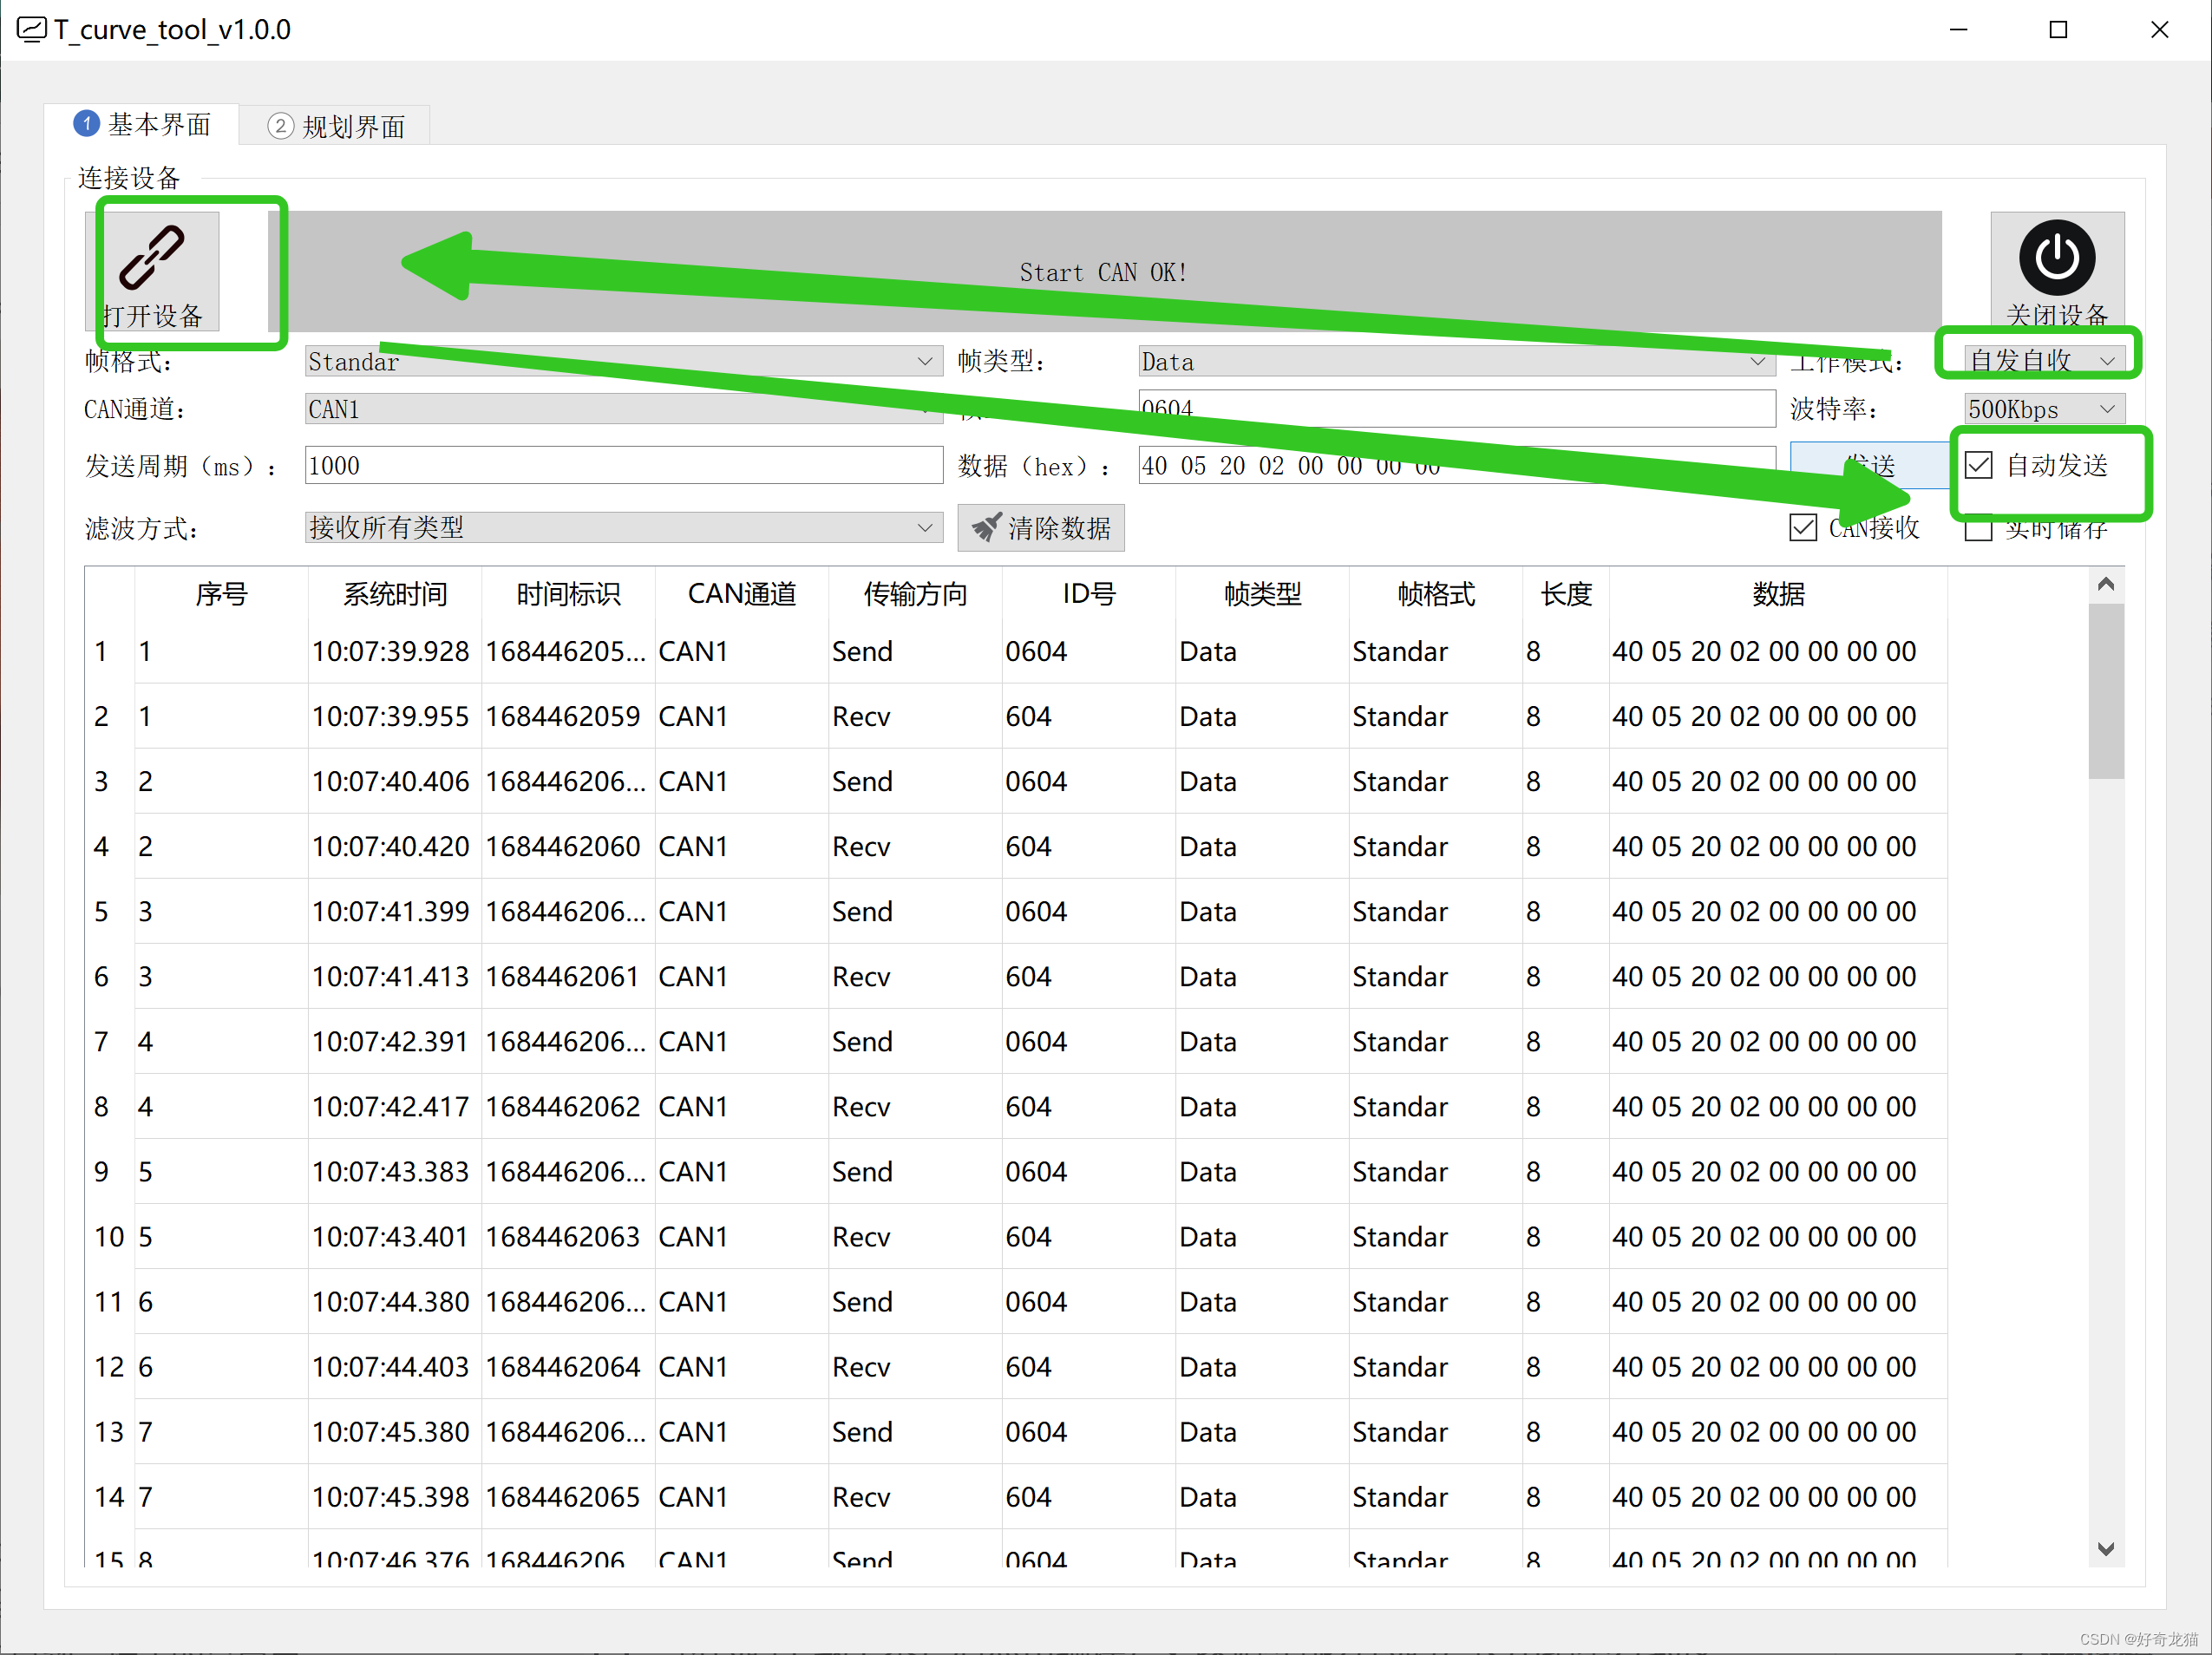
Task: Click the 传输方向 column header
Action: [x=915, y=594]
